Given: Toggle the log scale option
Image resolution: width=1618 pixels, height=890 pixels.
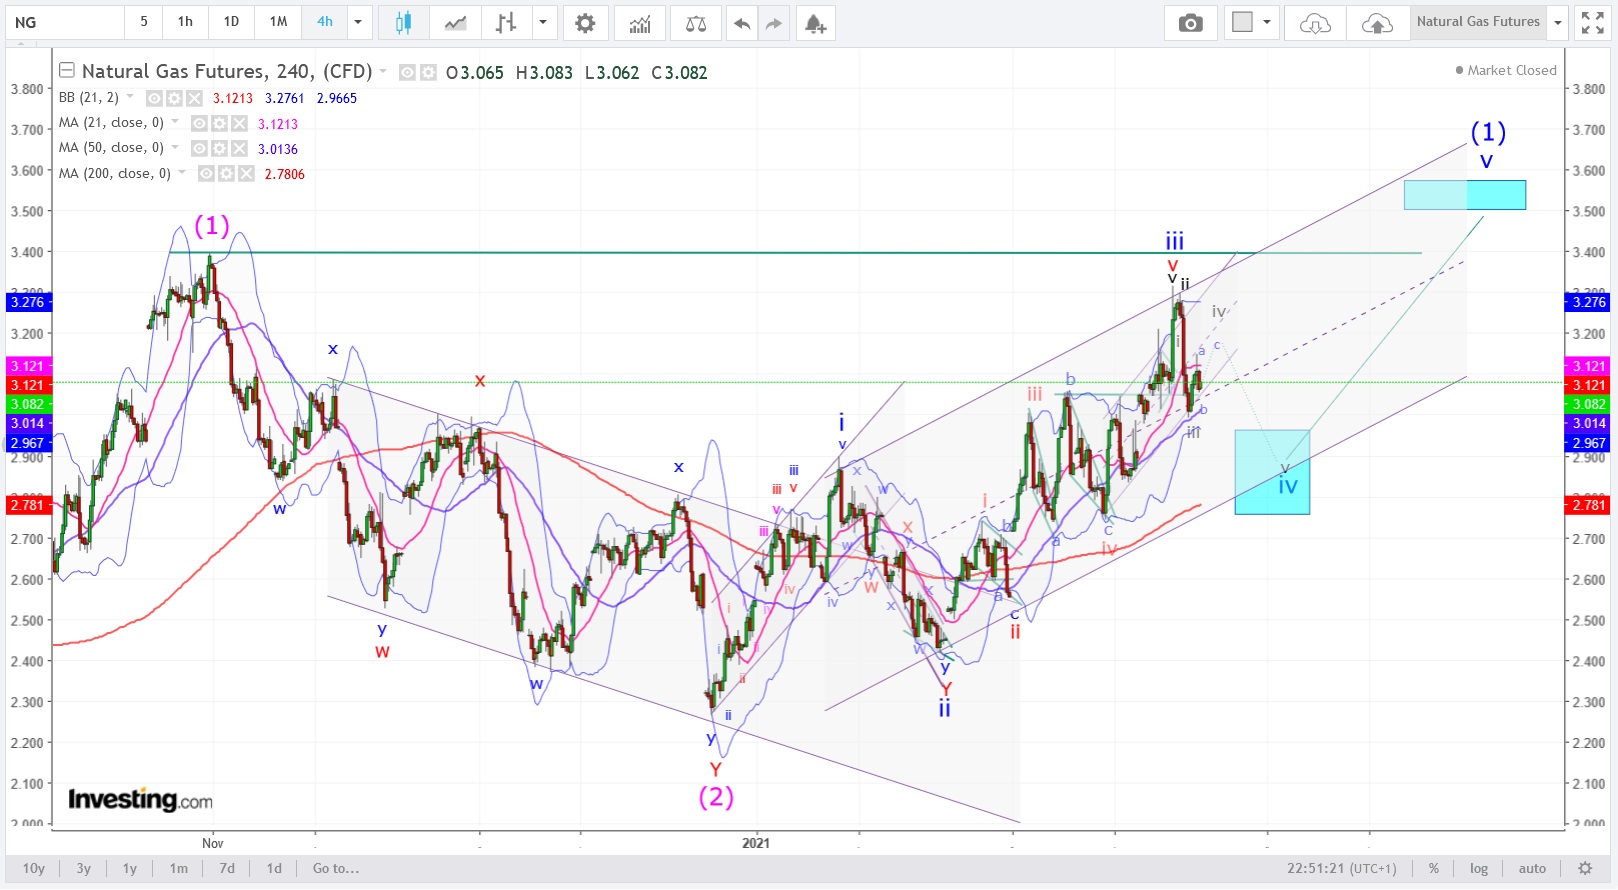Looking at the screenshot, I should [1478, 868].
